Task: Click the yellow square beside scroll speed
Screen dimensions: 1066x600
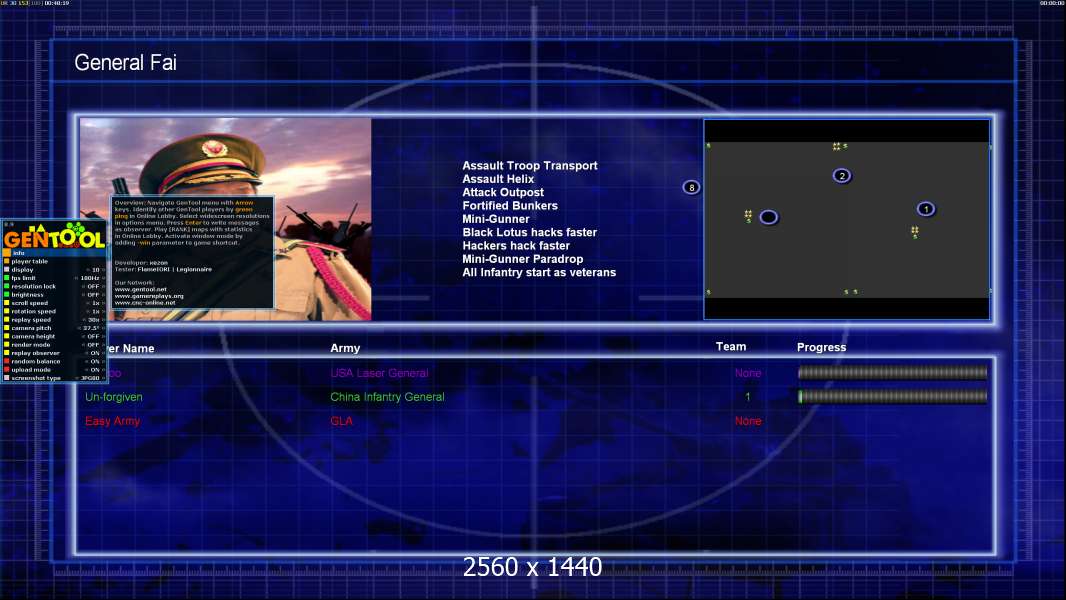Action: pos(7,303)
